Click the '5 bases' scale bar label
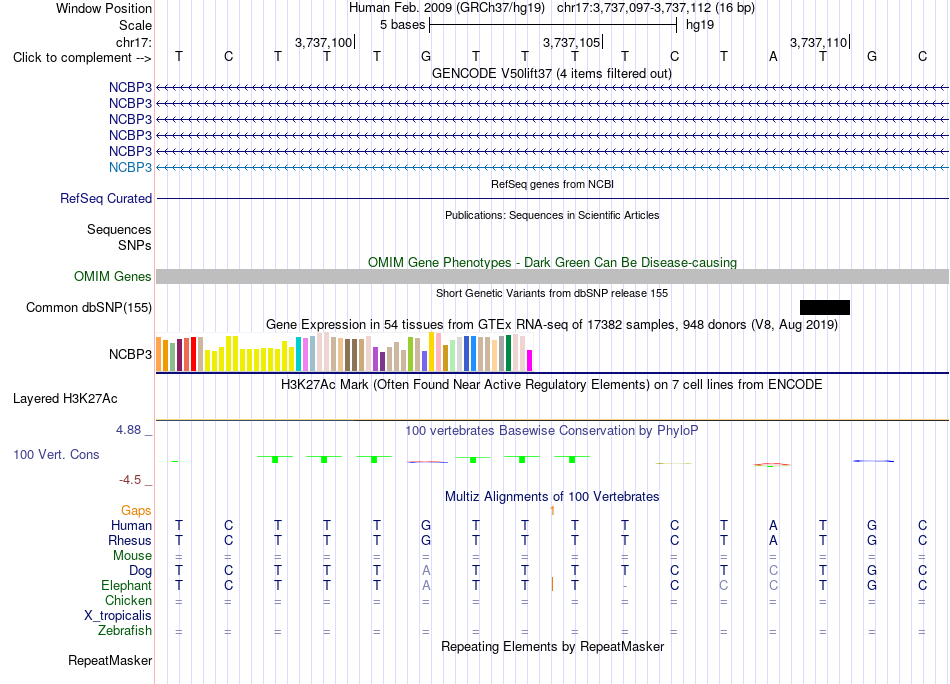 tap(402, 25)
